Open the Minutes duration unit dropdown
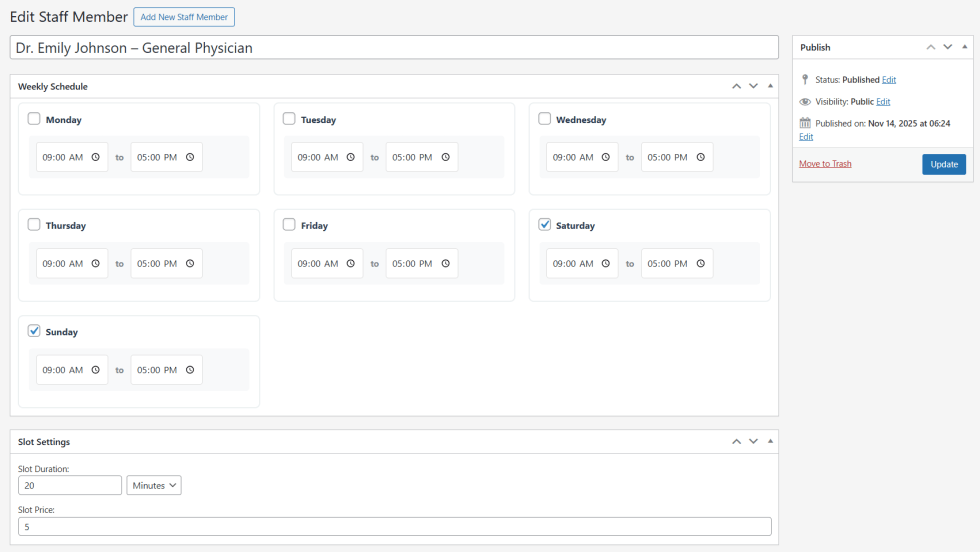The height and width of the screenshot is (552, 980). 154,485
